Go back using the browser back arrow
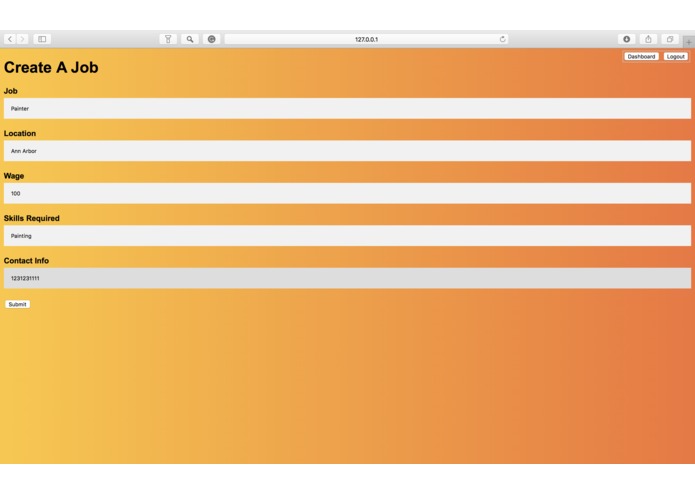The height and width of the screenshot is (494, 695). pos(10,39)
